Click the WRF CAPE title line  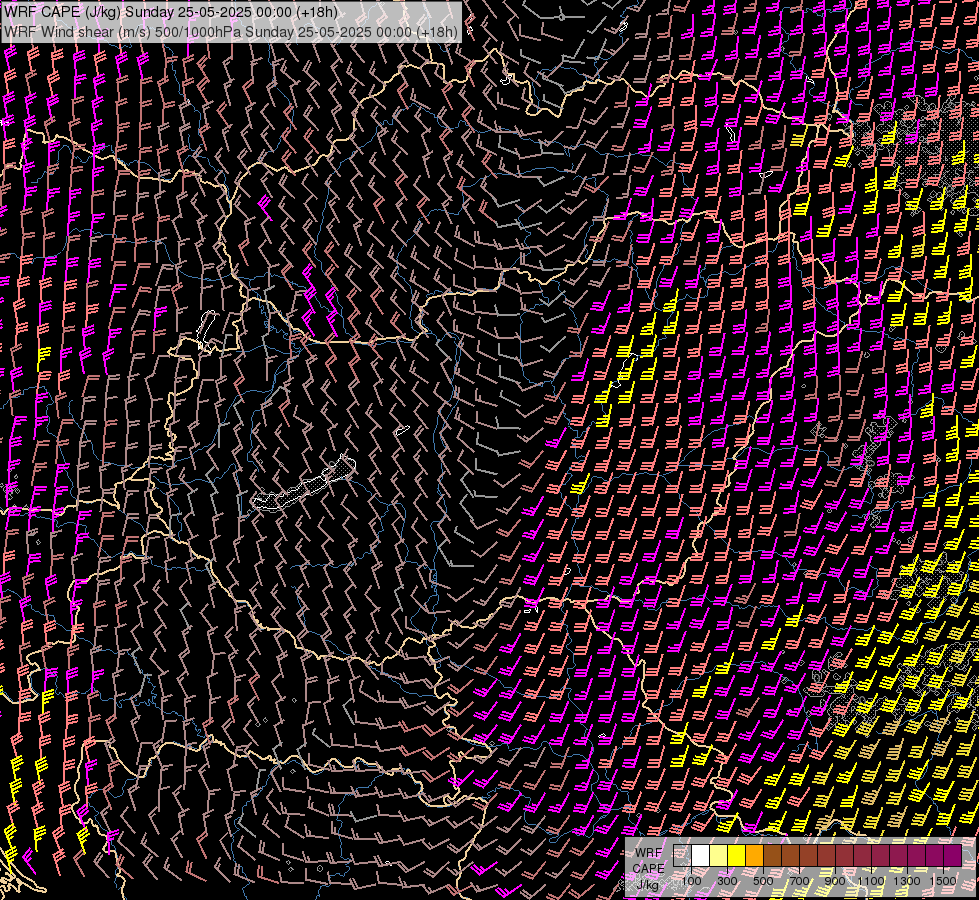tap(170, 12)
